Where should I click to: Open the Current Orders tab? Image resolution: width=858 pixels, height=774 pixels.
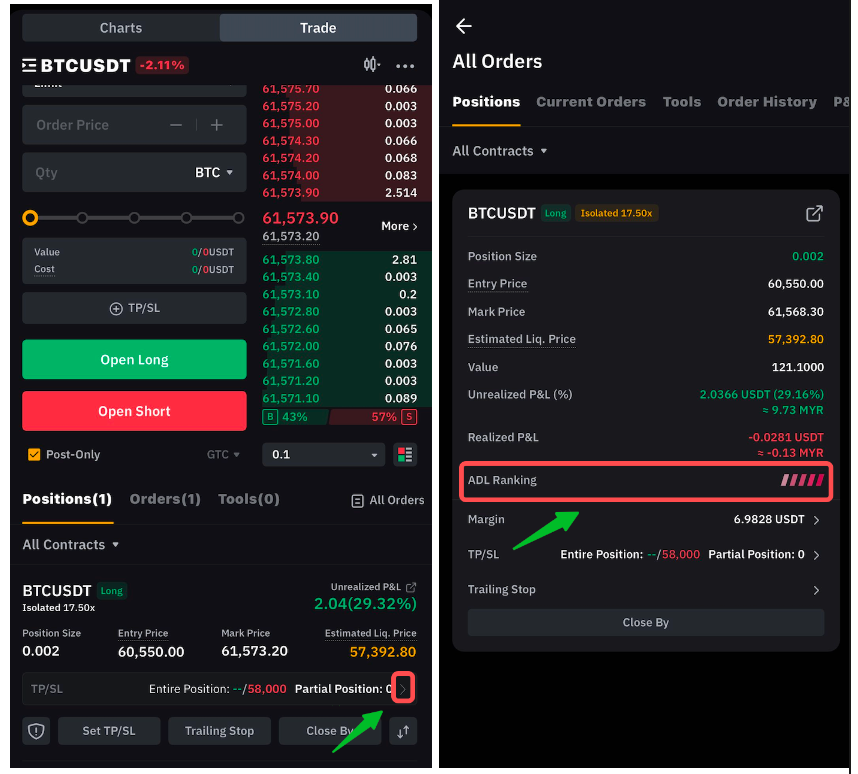tap(590, 102)
